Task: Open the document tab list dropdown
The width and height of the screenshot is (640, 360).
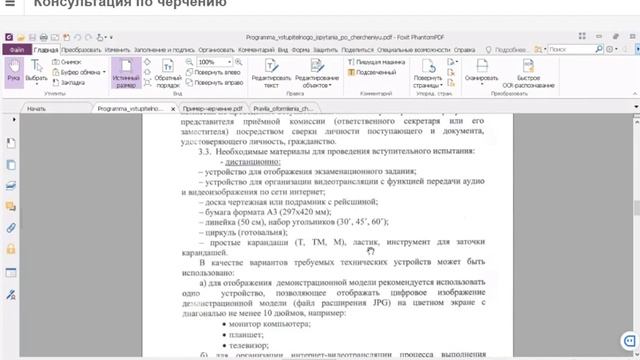Action: click(636, 107)
